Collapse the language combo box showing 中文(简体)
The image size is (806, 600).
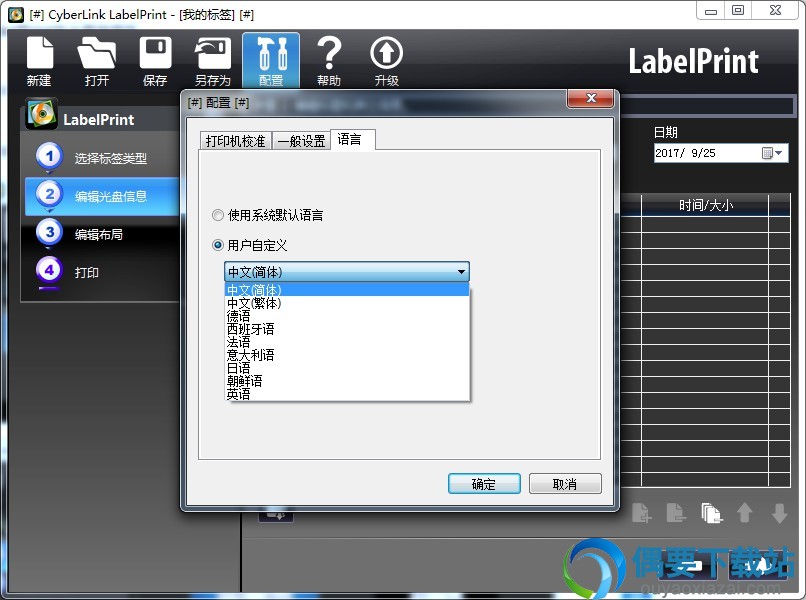(347, 271)
